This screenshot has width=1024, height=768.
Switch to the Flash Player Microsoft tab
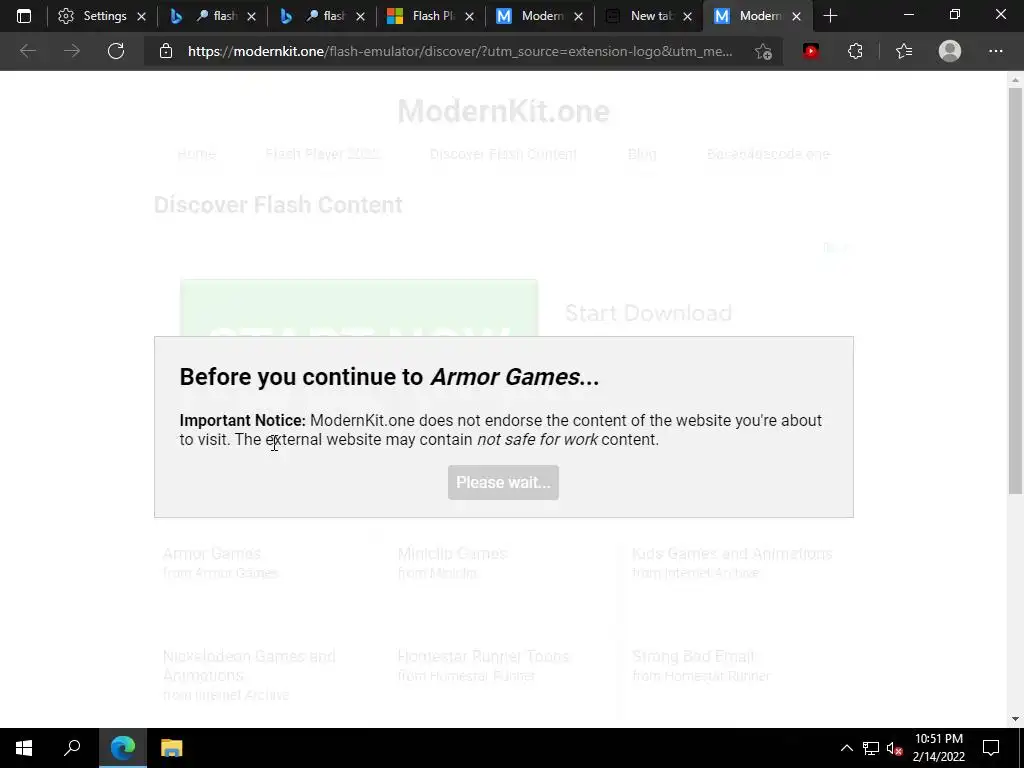(x=423, y=16)
